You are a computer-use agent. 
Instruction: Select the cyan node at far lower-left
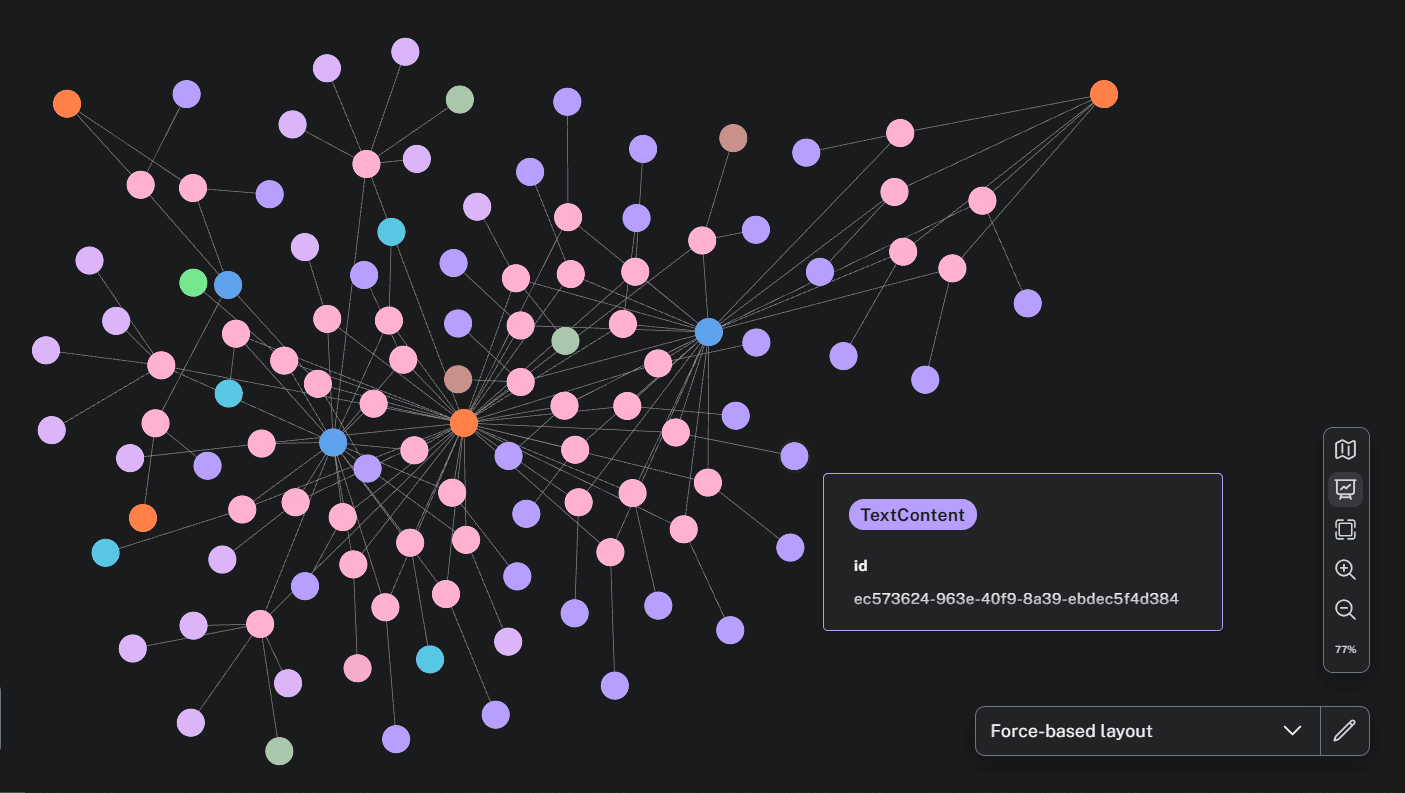[105, 552]
